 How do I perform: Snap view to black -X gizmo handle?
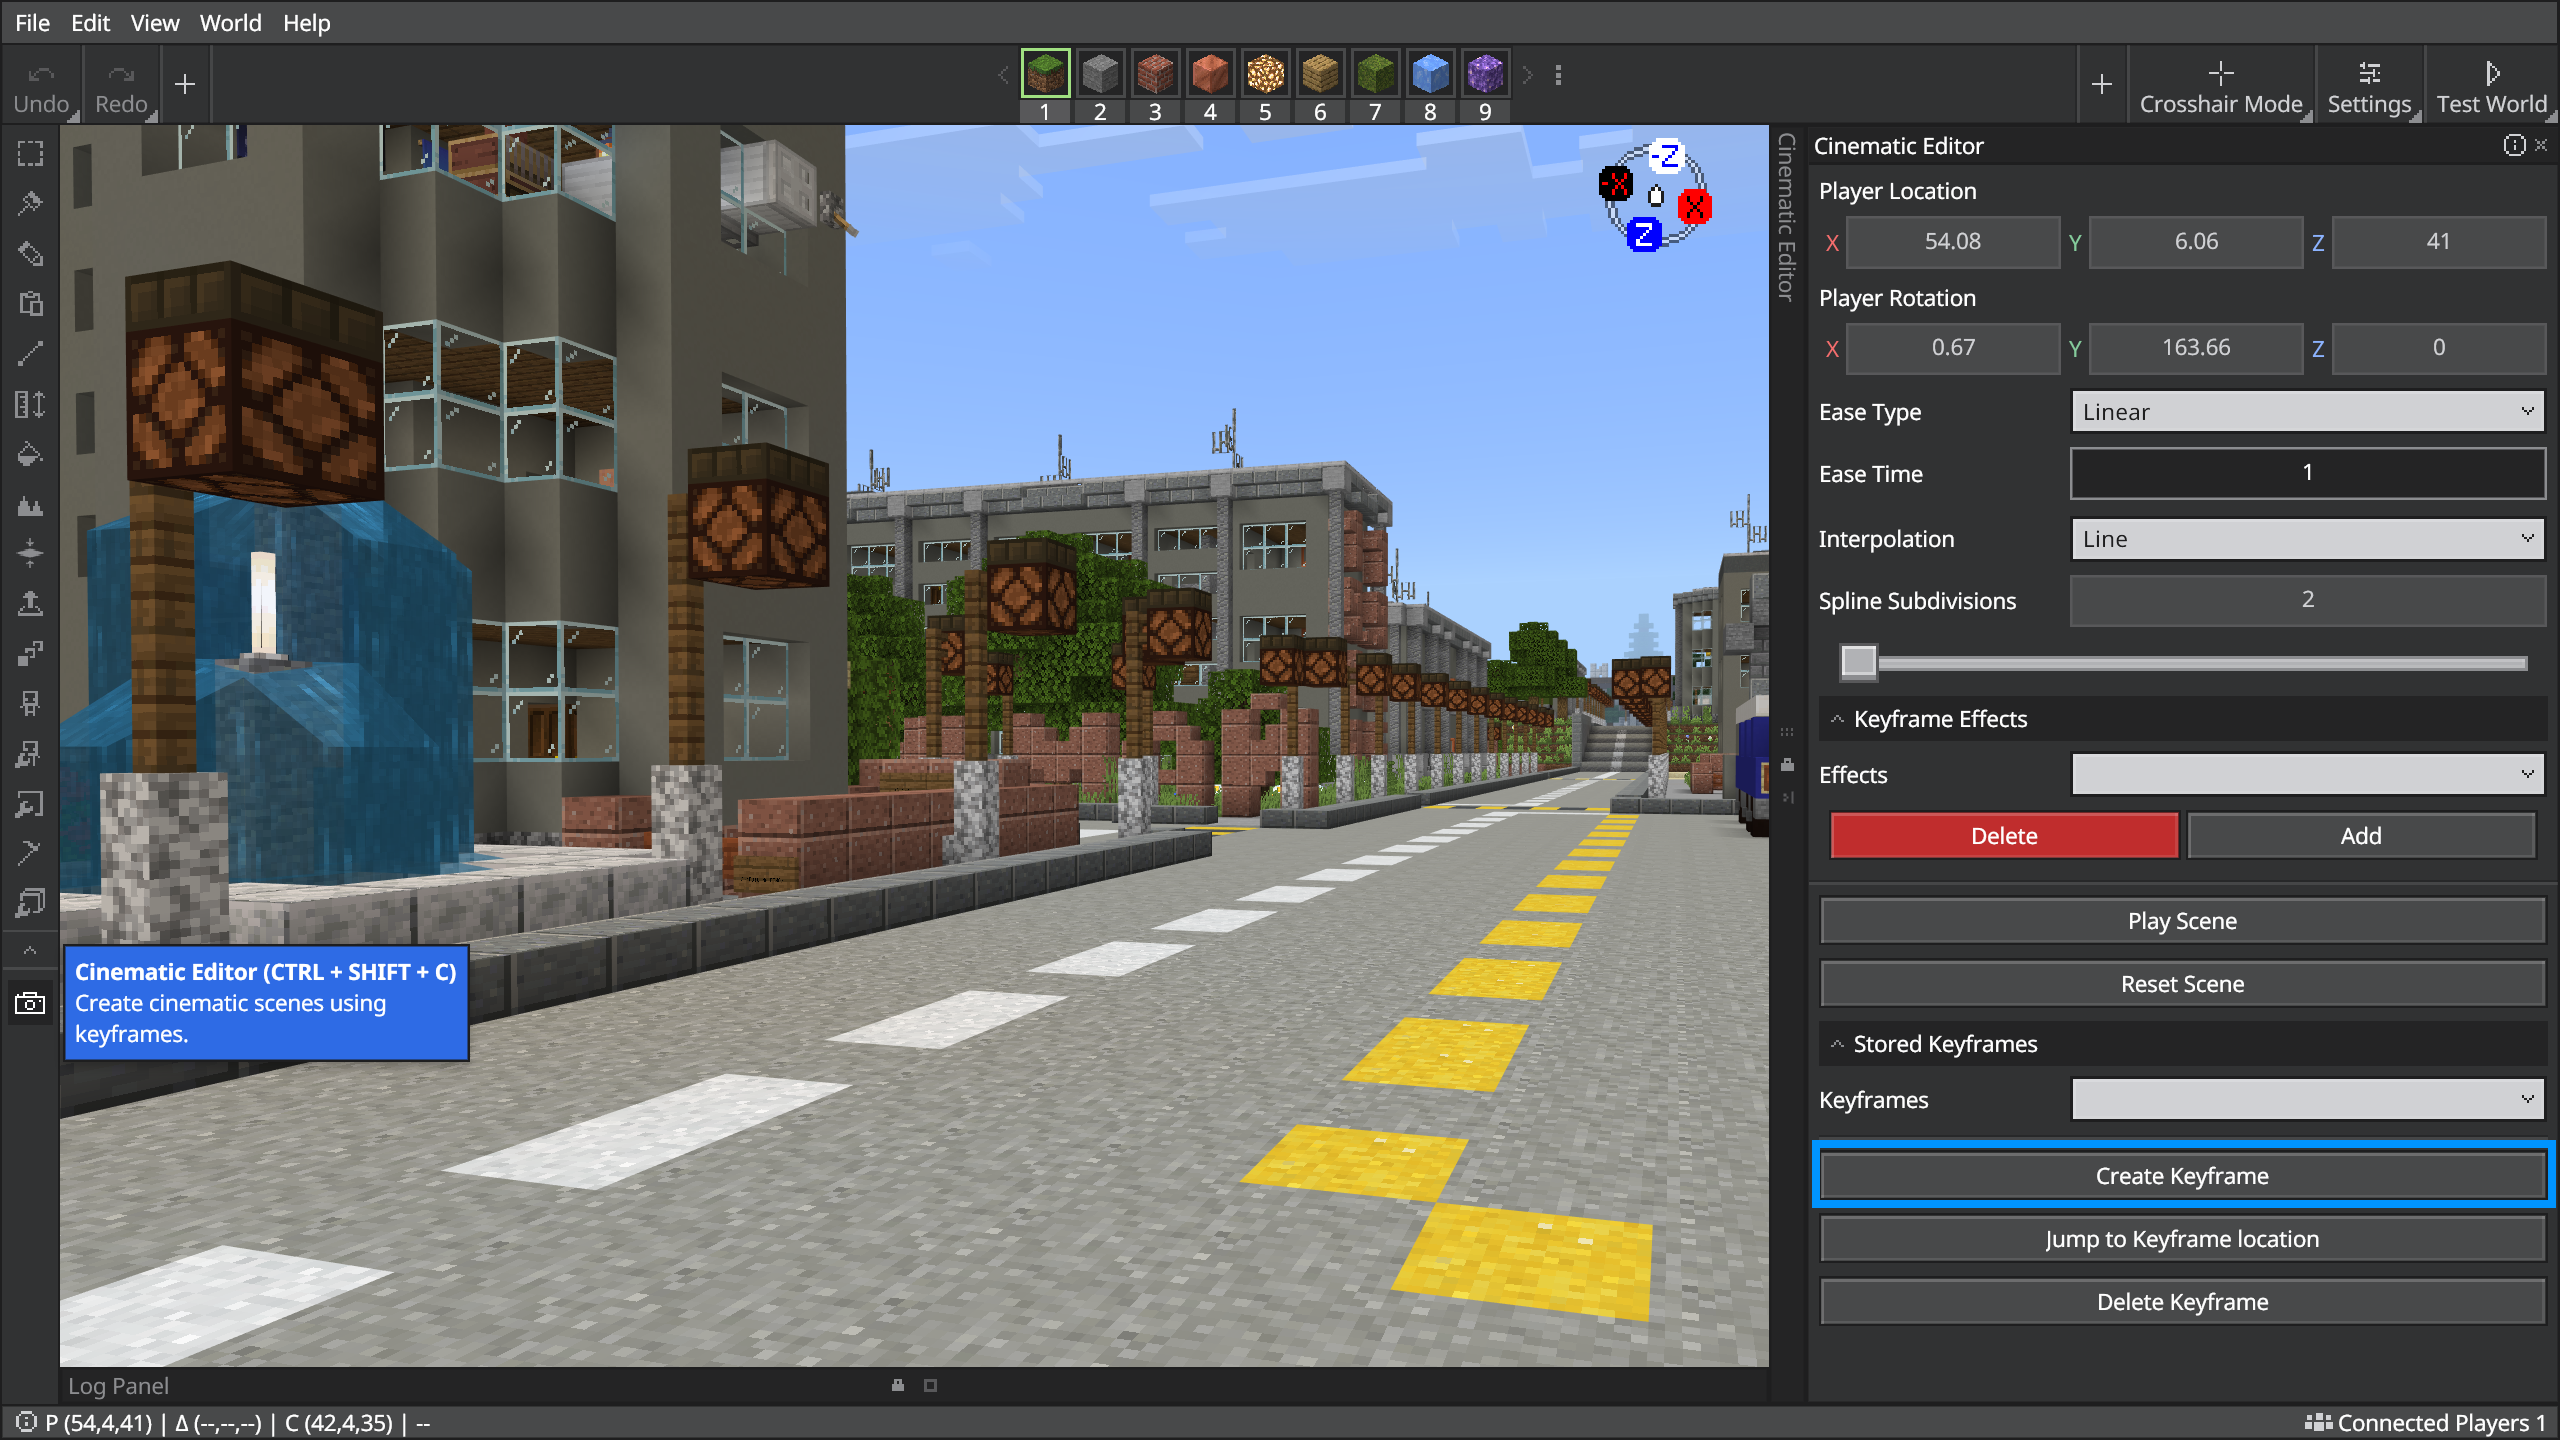tap(1616, 184)
